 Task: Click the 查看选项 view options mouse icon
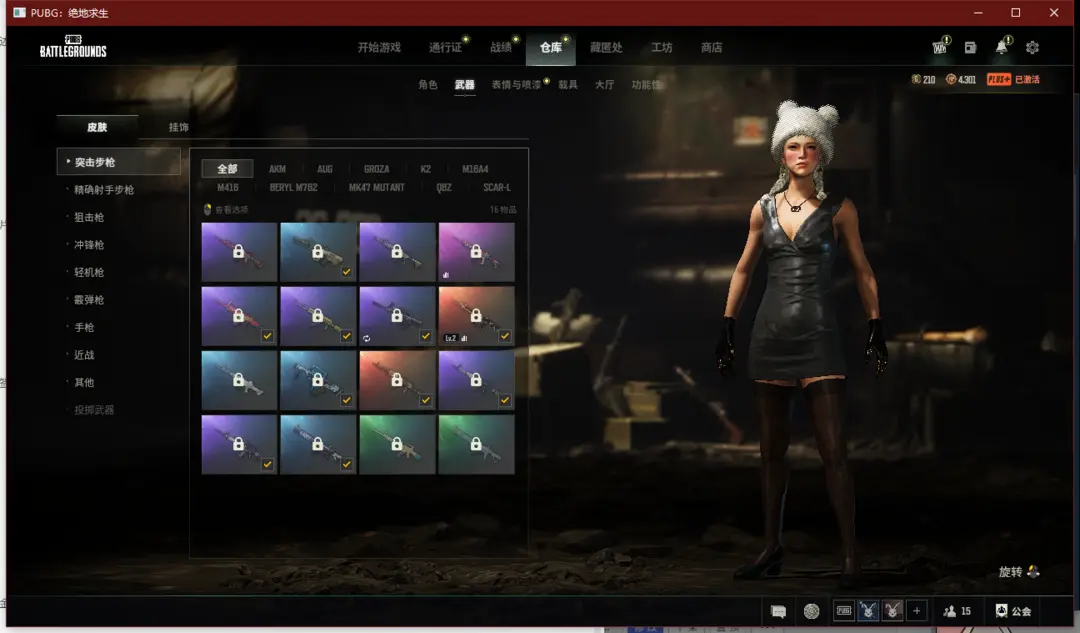[207, 209]
